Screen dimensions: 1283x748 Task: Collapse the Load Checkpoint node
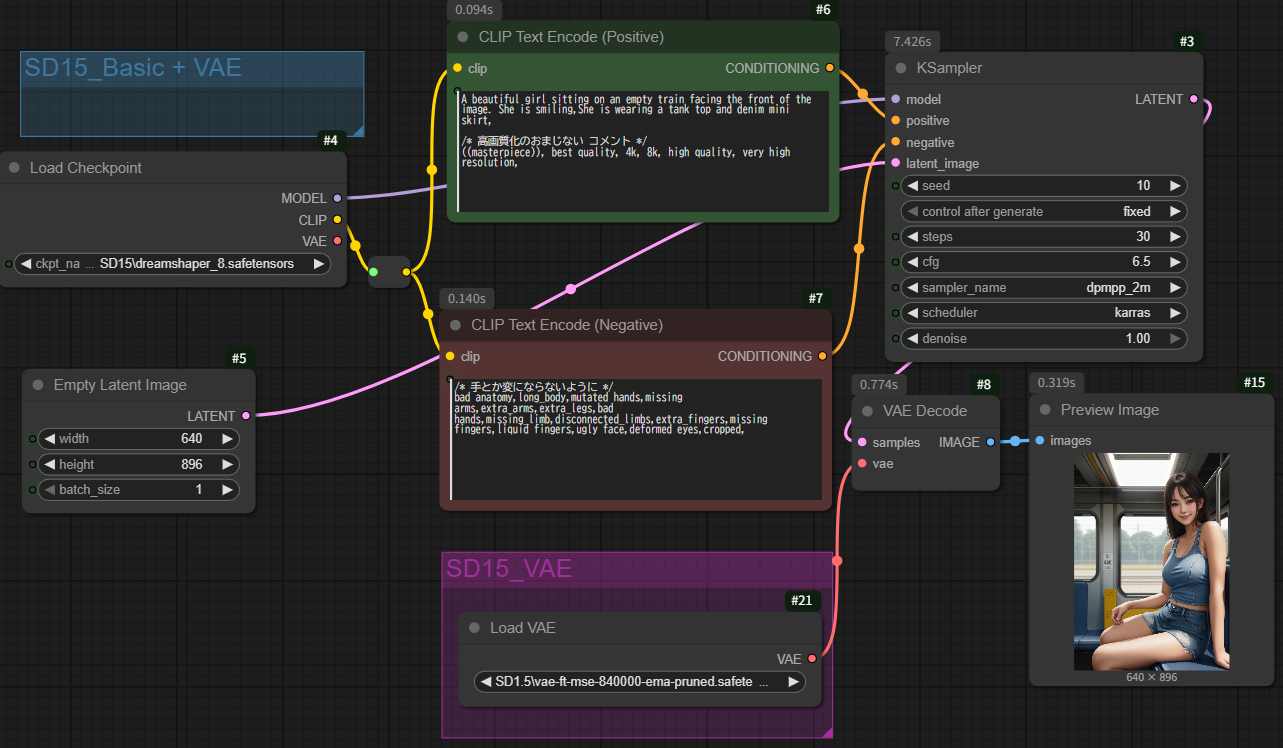(14, 168)
